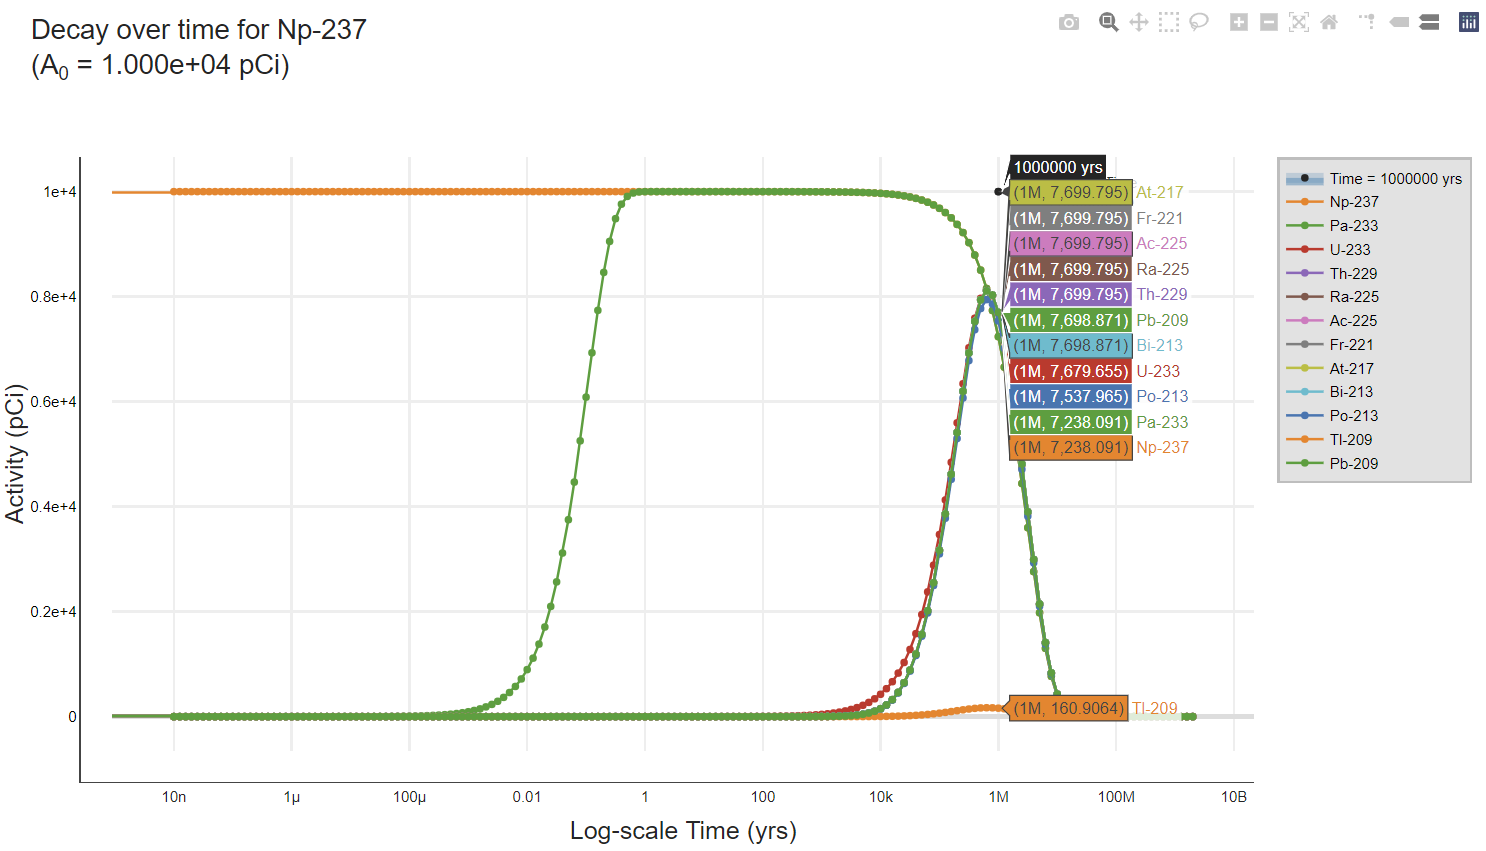Activate the Pan tool in the modebar
This screenshot has height=851, width=1486.
[x=1138, y=22]
